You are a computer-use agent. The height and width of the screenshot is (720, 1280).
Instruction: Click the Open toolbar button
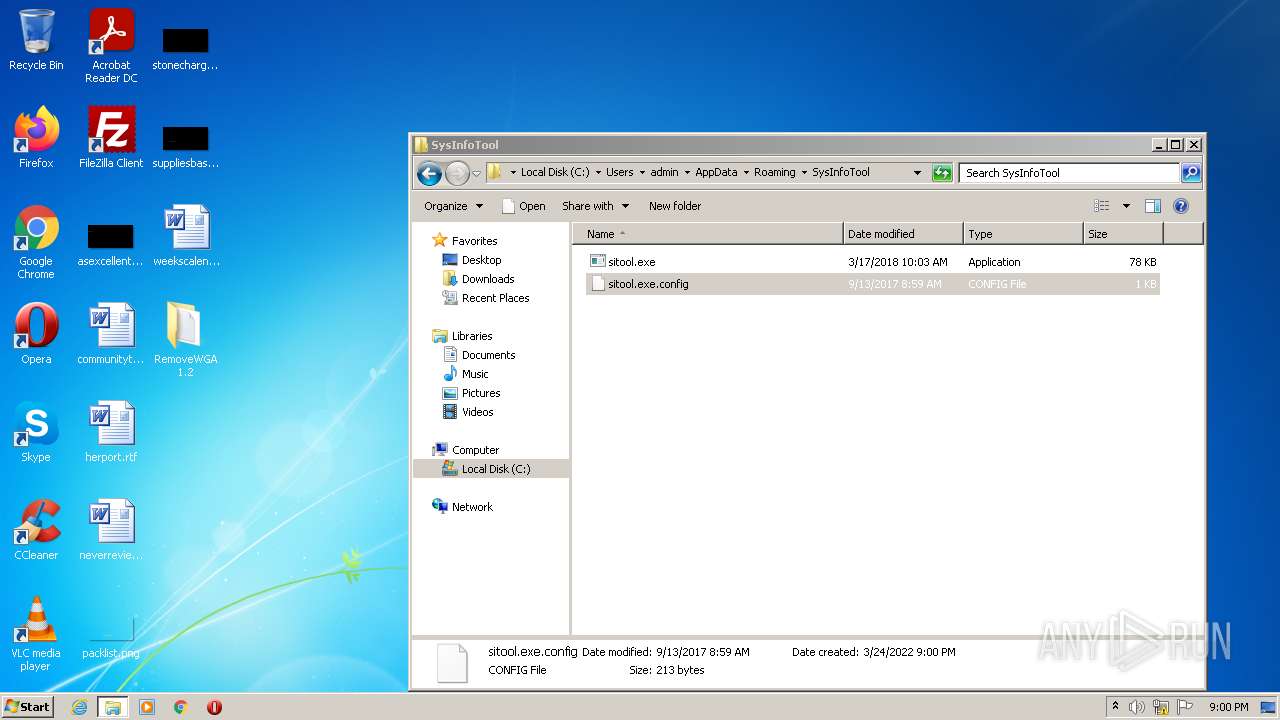click(x=523, y=206)
